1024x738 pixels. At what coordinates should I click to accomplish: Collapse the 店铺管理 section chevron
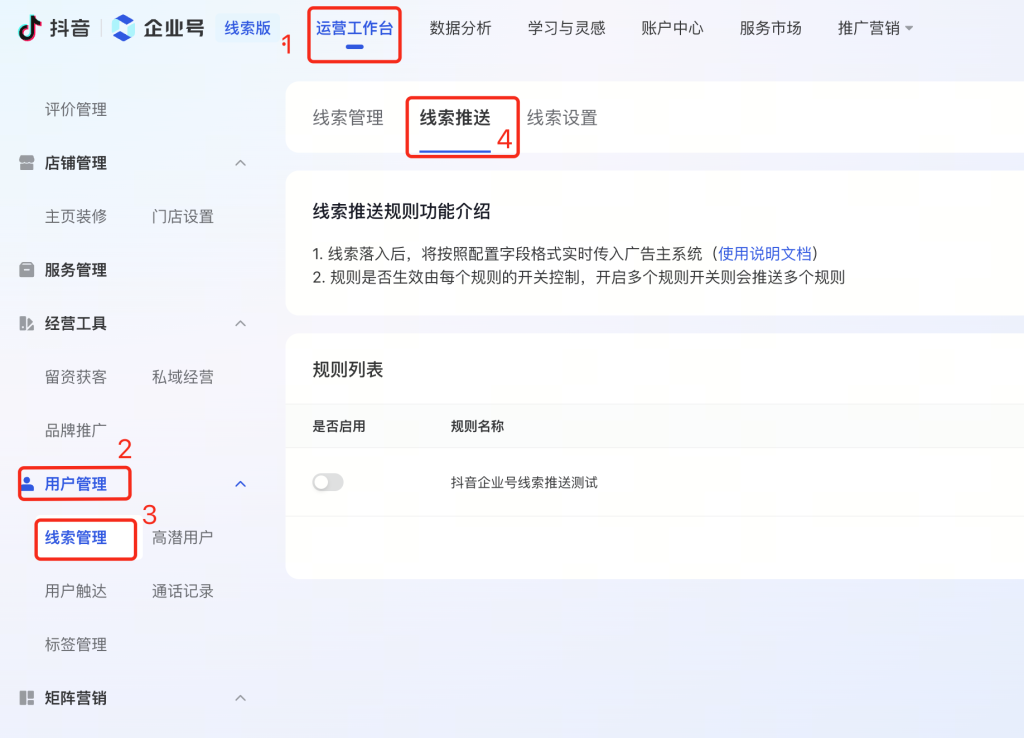(240, 163)
